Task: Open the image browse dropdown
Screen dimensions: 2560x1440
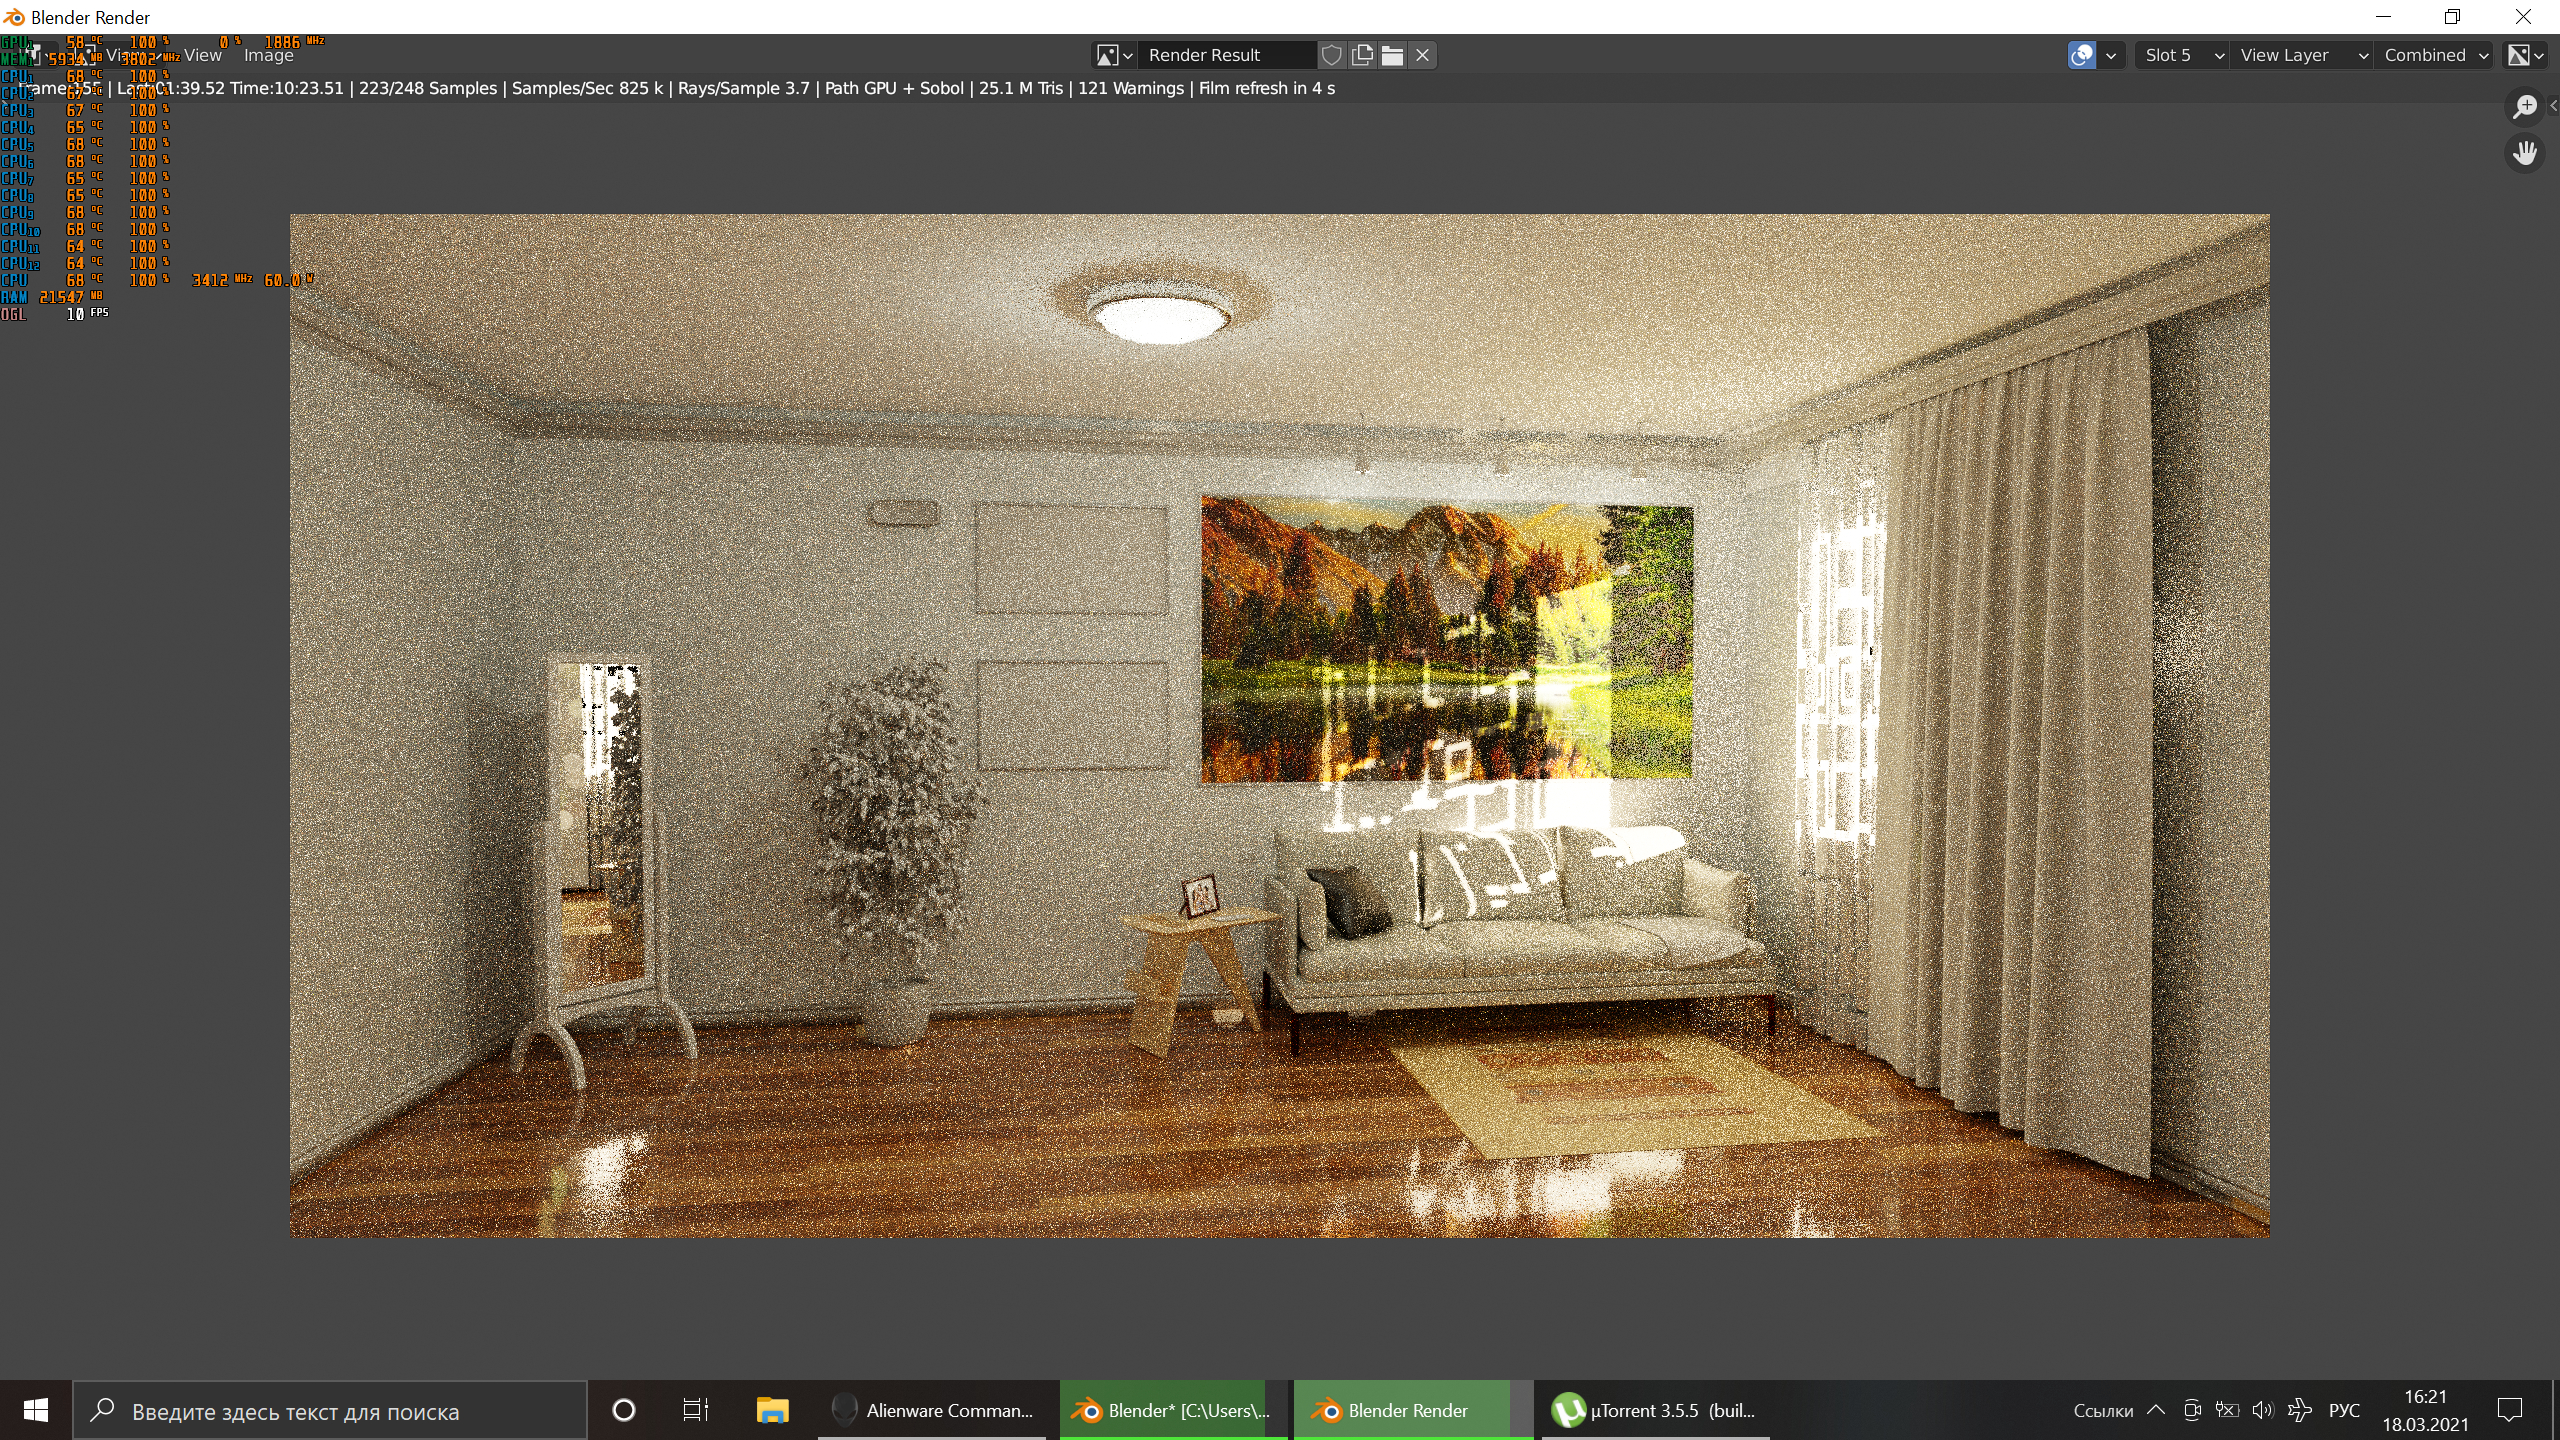Action: 1114,55
